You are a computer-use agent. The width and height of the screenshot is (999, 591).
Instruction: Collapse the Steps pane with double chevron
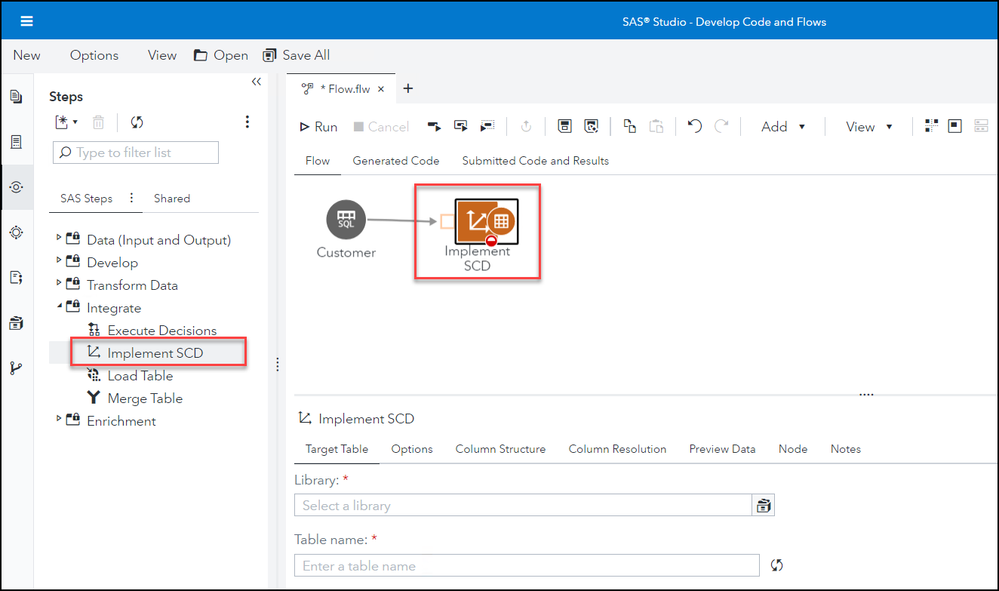click(256, 82)
